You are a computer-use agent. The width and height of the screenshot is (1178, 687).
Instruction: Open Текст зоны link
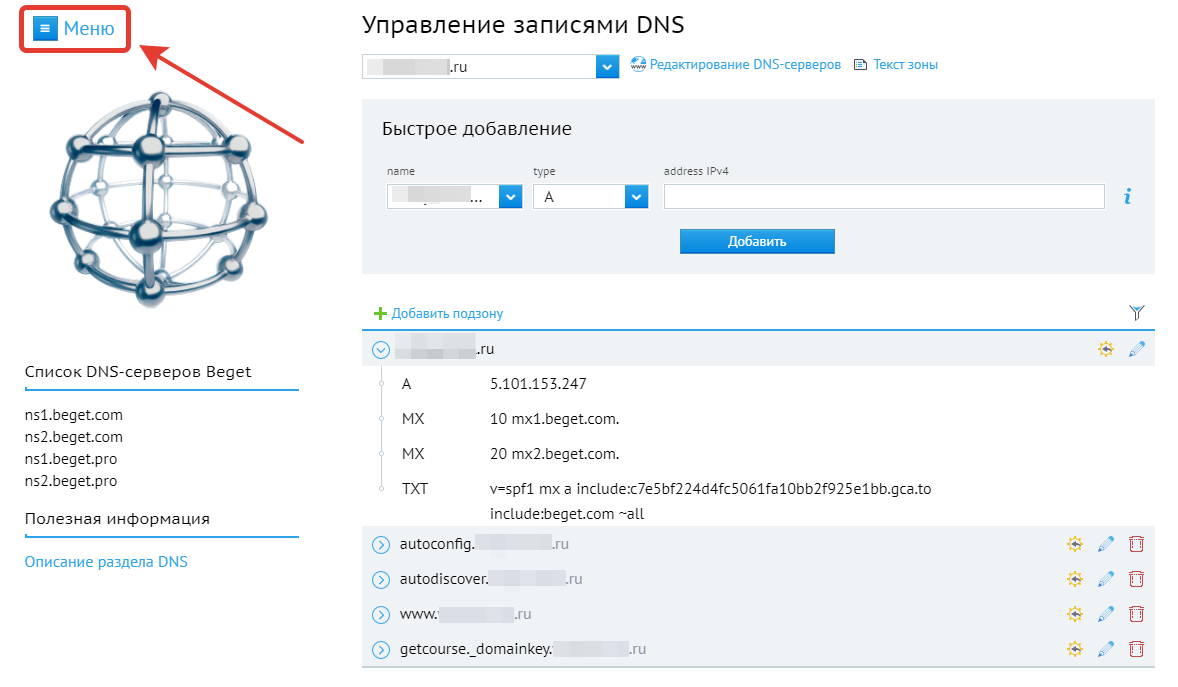coord(905,65)
